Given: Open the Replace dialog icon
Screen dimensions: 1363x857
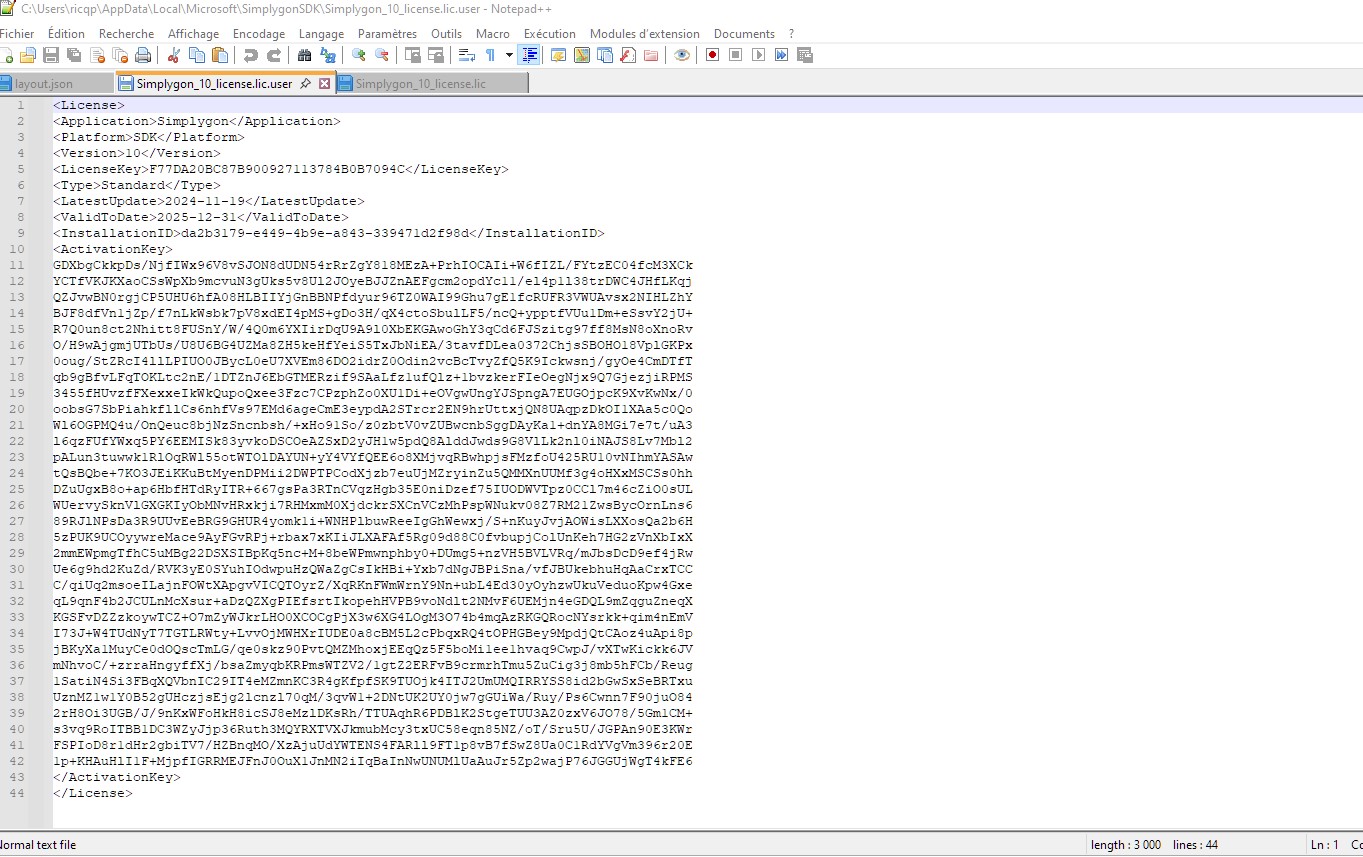Looking at the screenshot, I should pyautogui.click(x=328, y=55).
